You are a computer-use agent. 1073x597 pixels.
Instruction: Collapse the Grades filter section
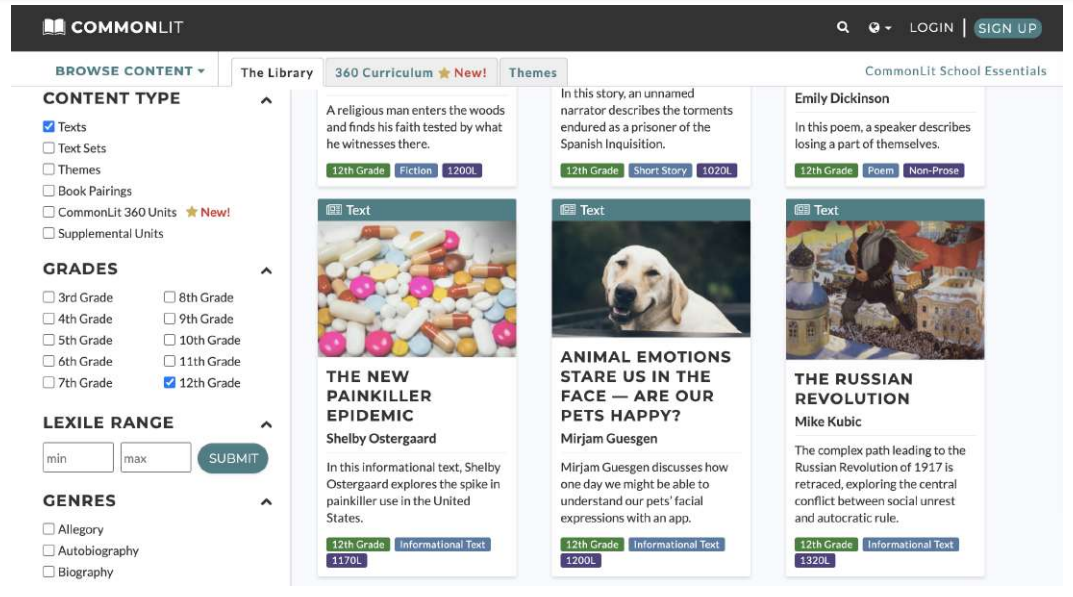pos(266,271)
